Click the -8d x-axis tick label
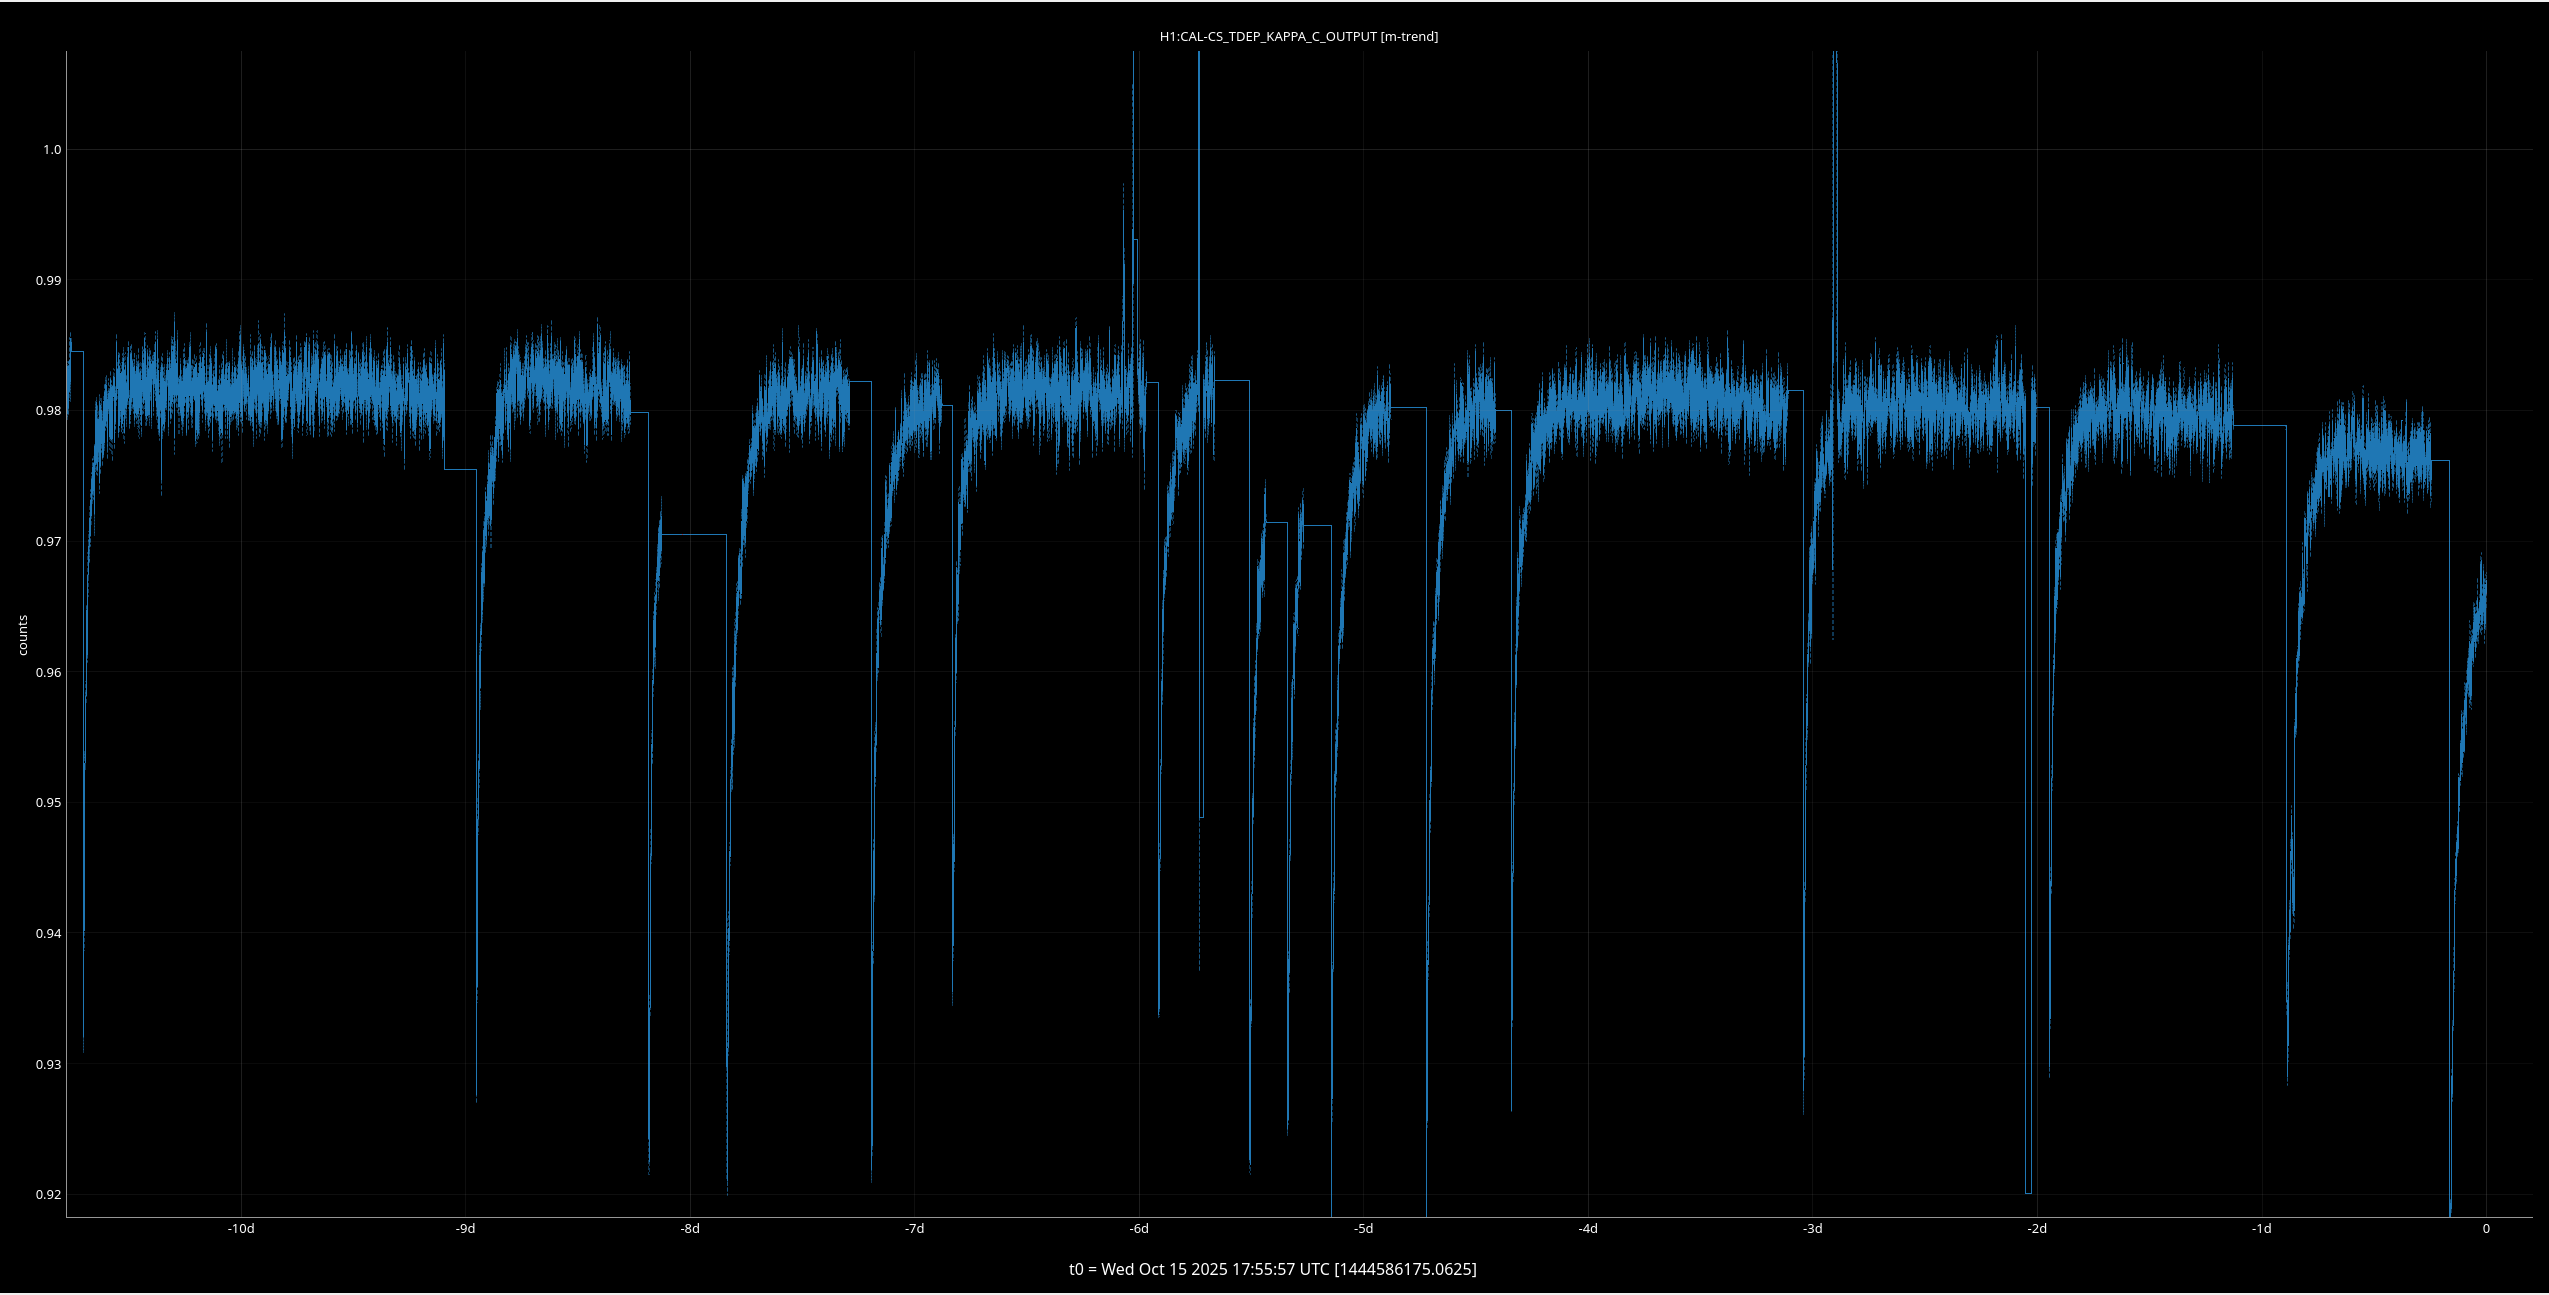 coord(690,1229)
